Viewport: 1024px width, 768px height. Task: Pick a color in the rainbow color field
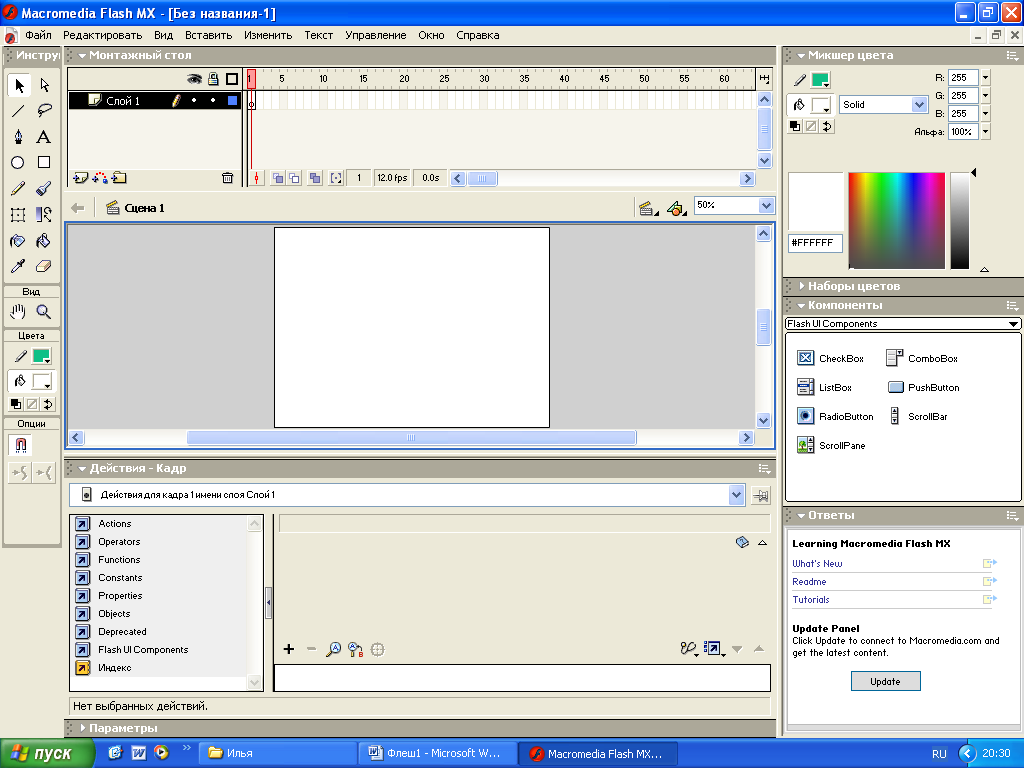896,220
